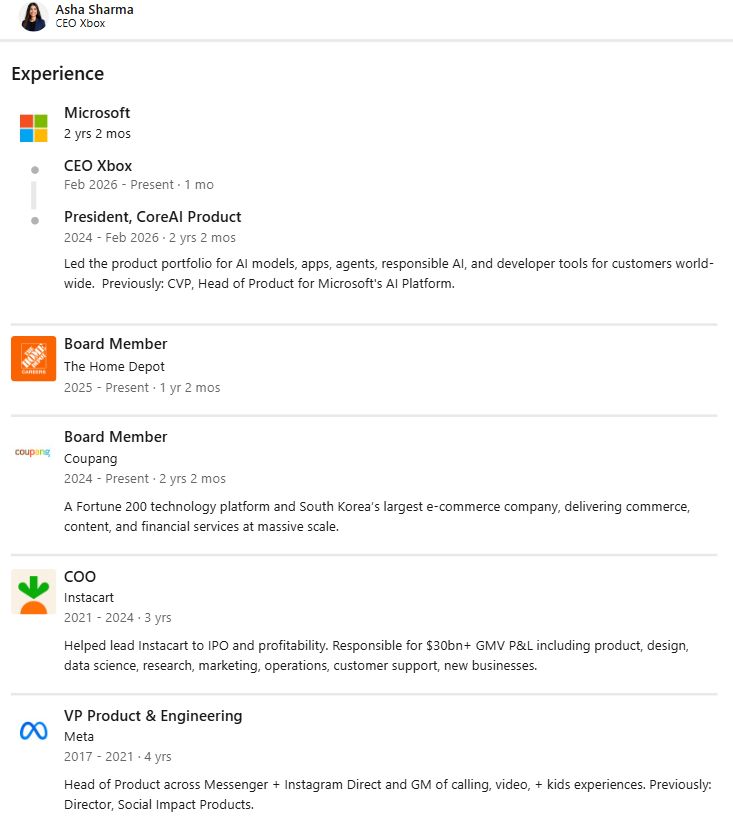Viewport: 733px width, 829px height.
Task: Click VP Product & Engineering title
Action: click(153, 716)
